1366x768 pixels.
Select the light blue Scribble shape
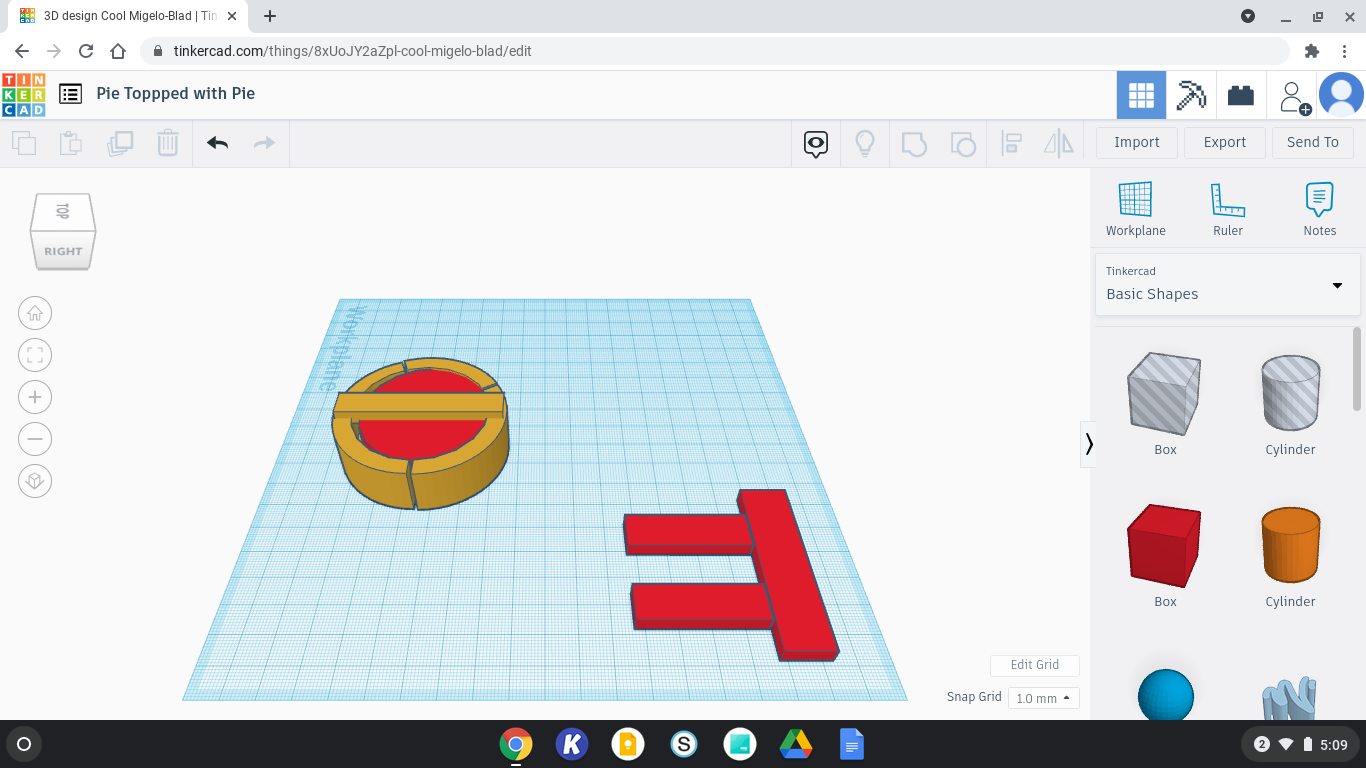coord(1290,698)
